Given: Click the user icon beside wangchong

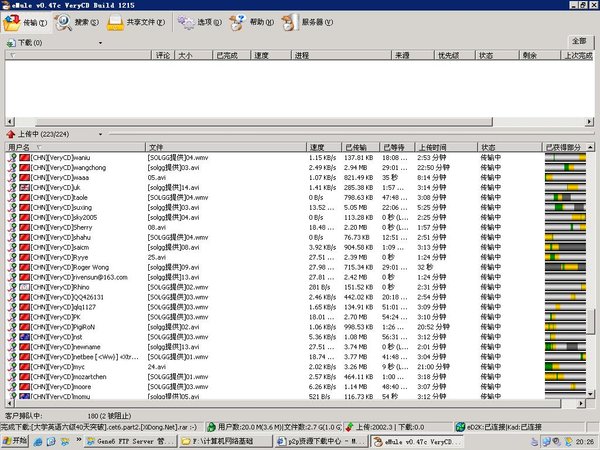Looking at the screenshot, I should 12,168.
